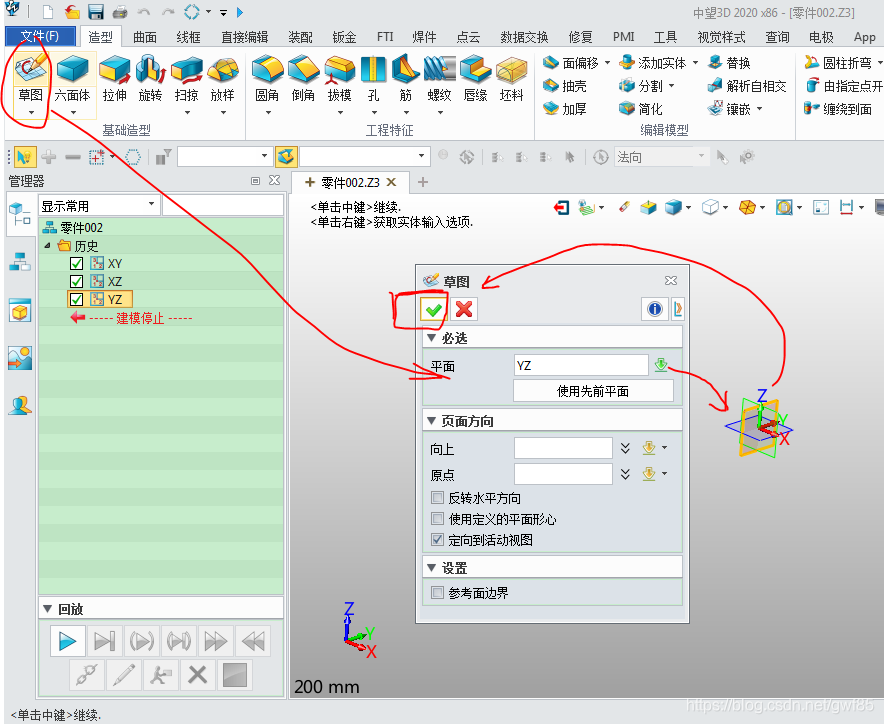The image size is (884, 724).
Task: Uncheck 定向到活动视图 checkbox
Action: pos(437,540)
